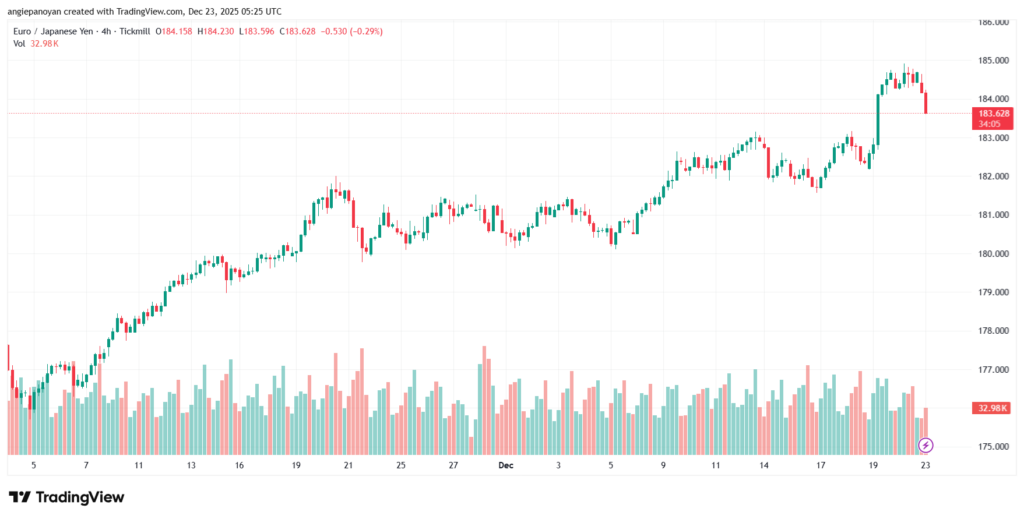This screenshot has width=1024, height=519.
Task: Click the last red candle on the chart
Action: point(926,103)
